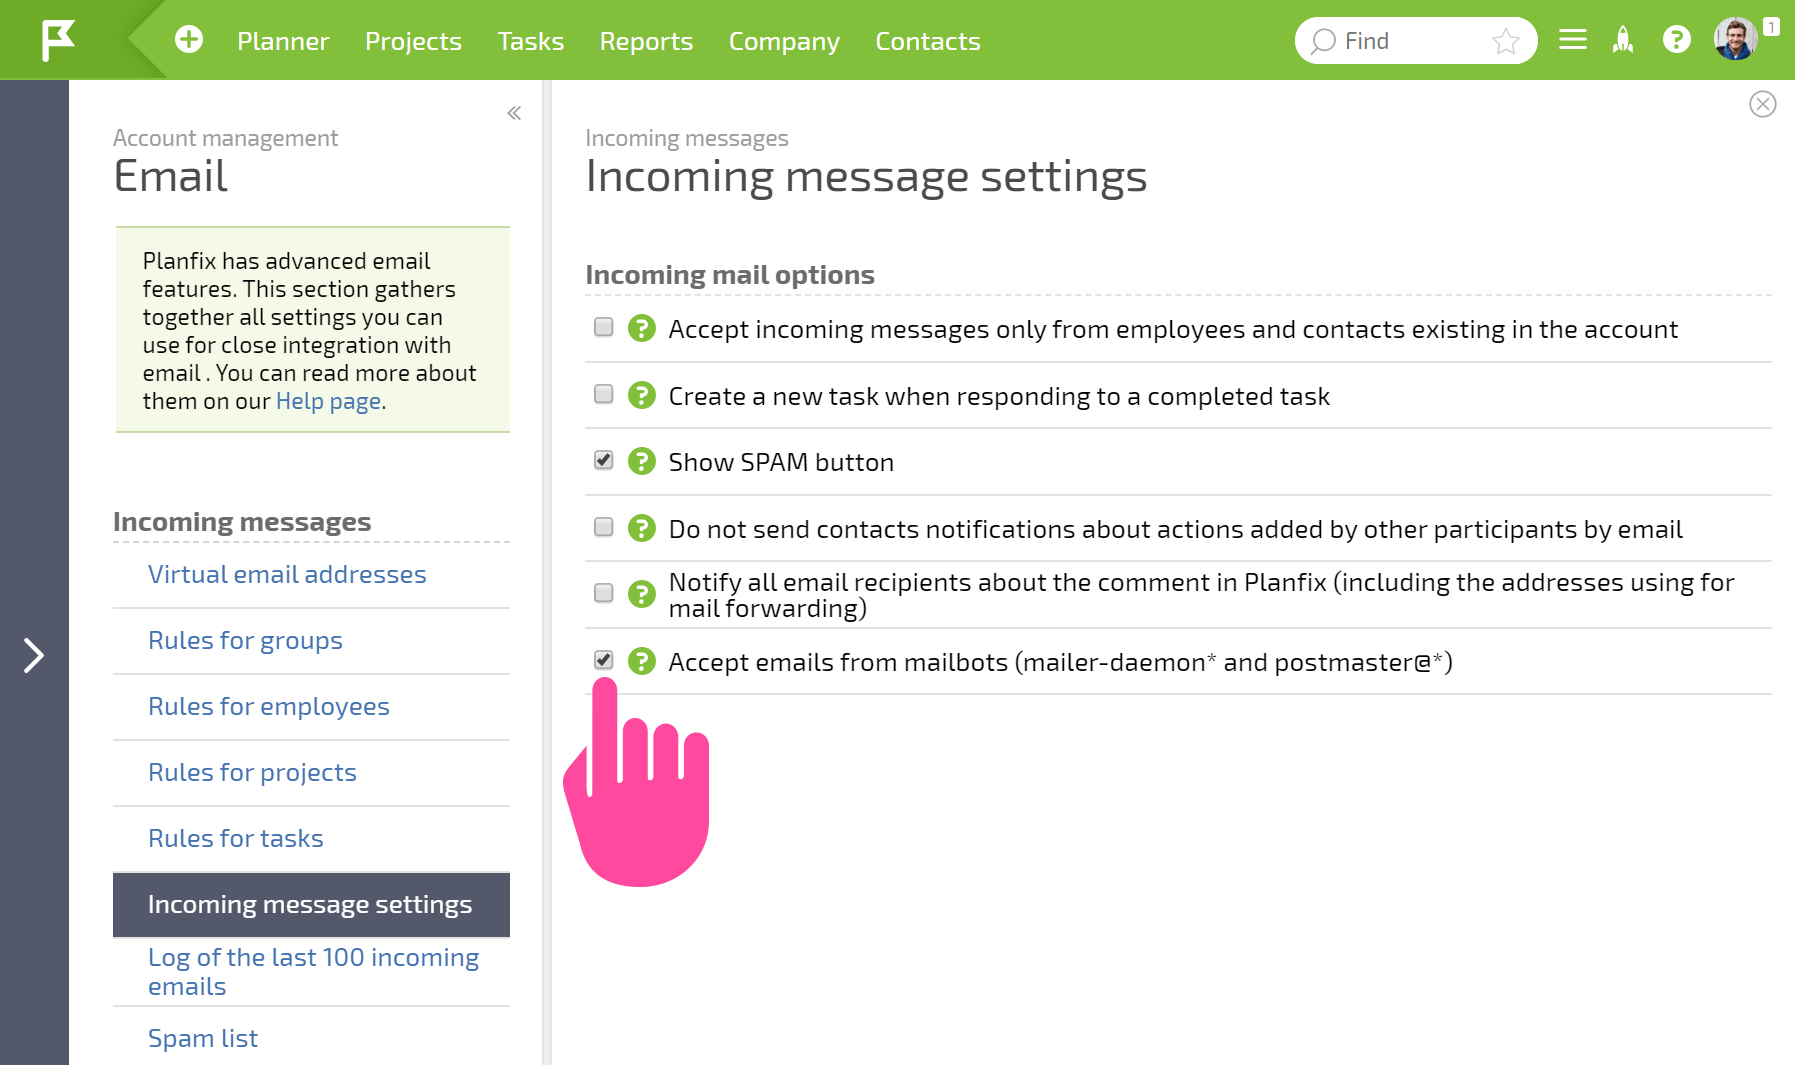Click the Incoming mail options heading

730,275
